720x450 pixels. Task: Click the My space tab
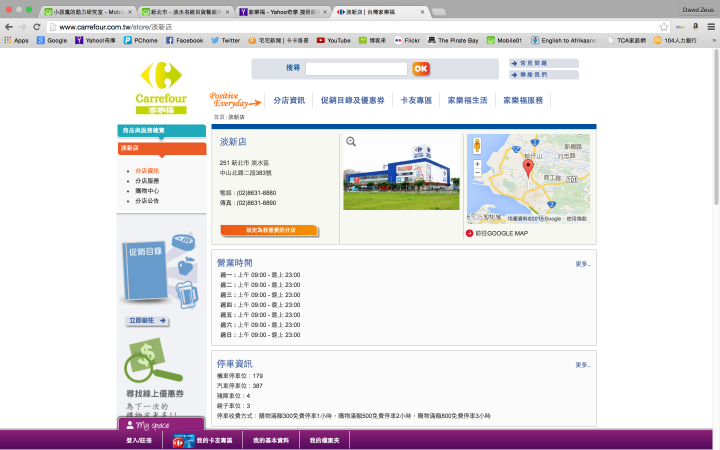point(161,425)
